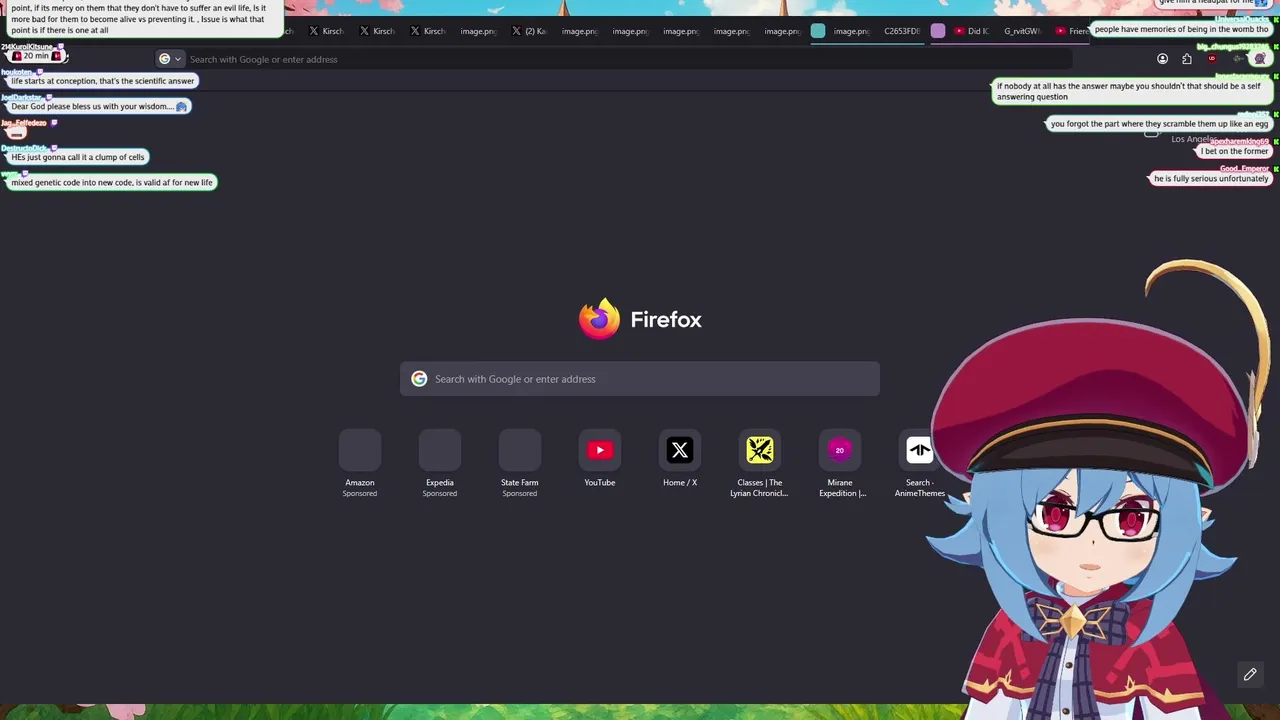
Task: Expand the search engine selector in address bar
Action: click(170, 59)
